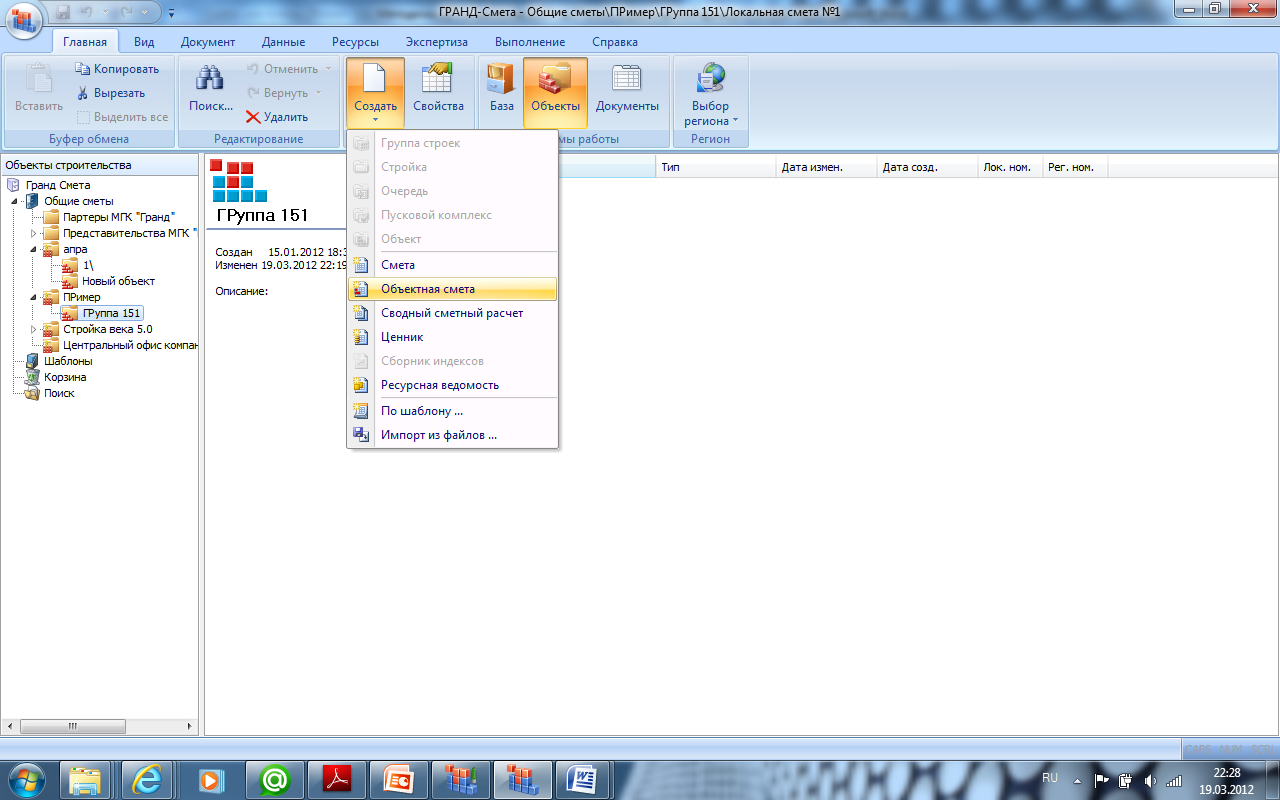This screenshot has height=800, width=1280.
Task: Open the Вид ribbon tab
Action: tap(144, 42)
